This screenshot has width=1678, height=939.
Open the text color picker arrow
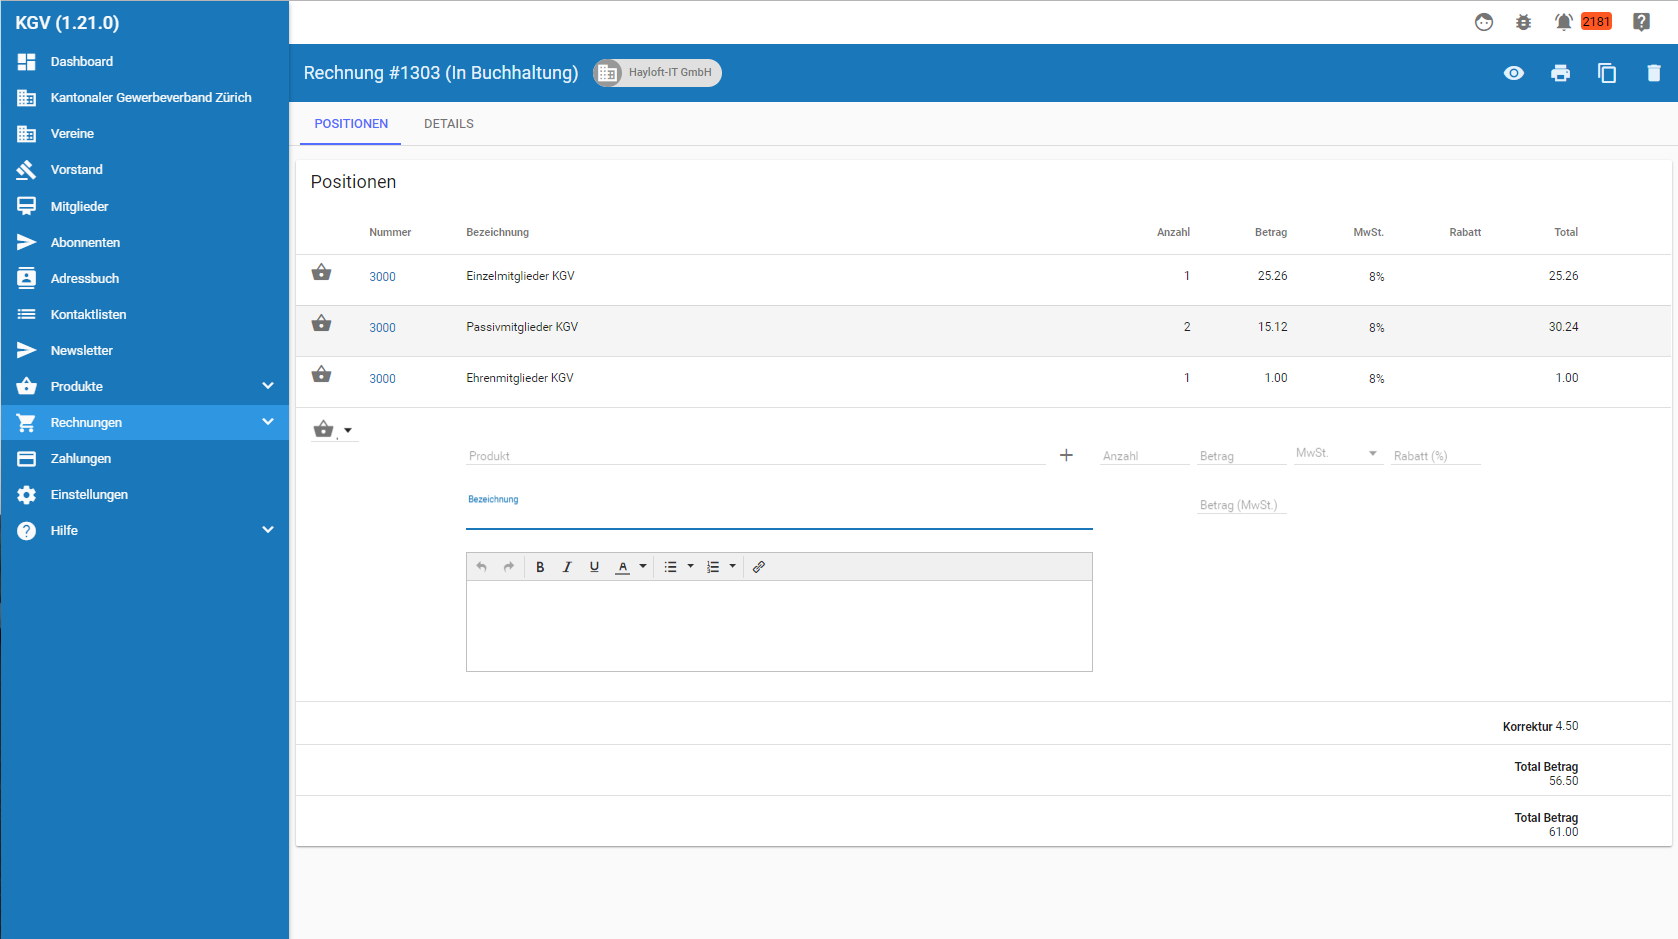click(x=643, y=567)
